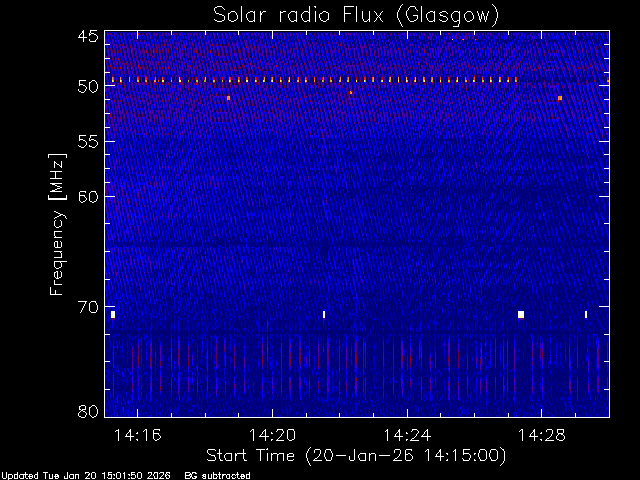
Task: Click the '70' frequency tick label
Action: [x=88, y=307]
